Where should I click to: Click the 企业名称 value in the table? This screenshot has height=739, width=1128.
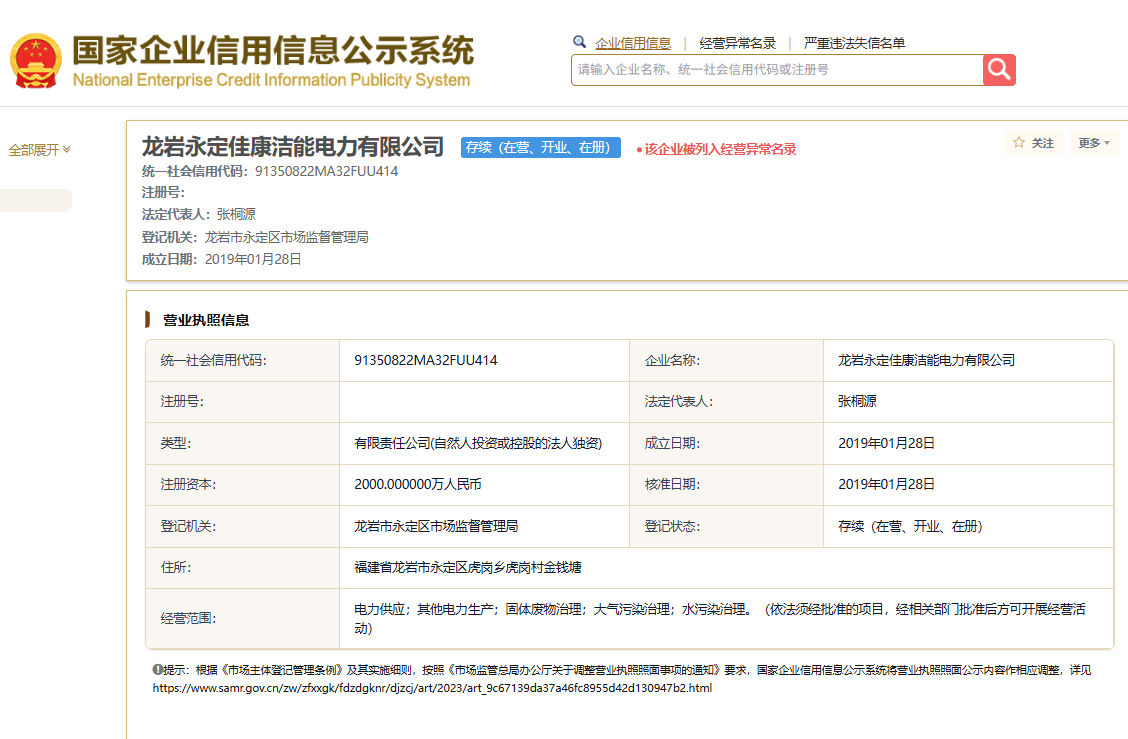pyautogui.click(x=927, y=361)
